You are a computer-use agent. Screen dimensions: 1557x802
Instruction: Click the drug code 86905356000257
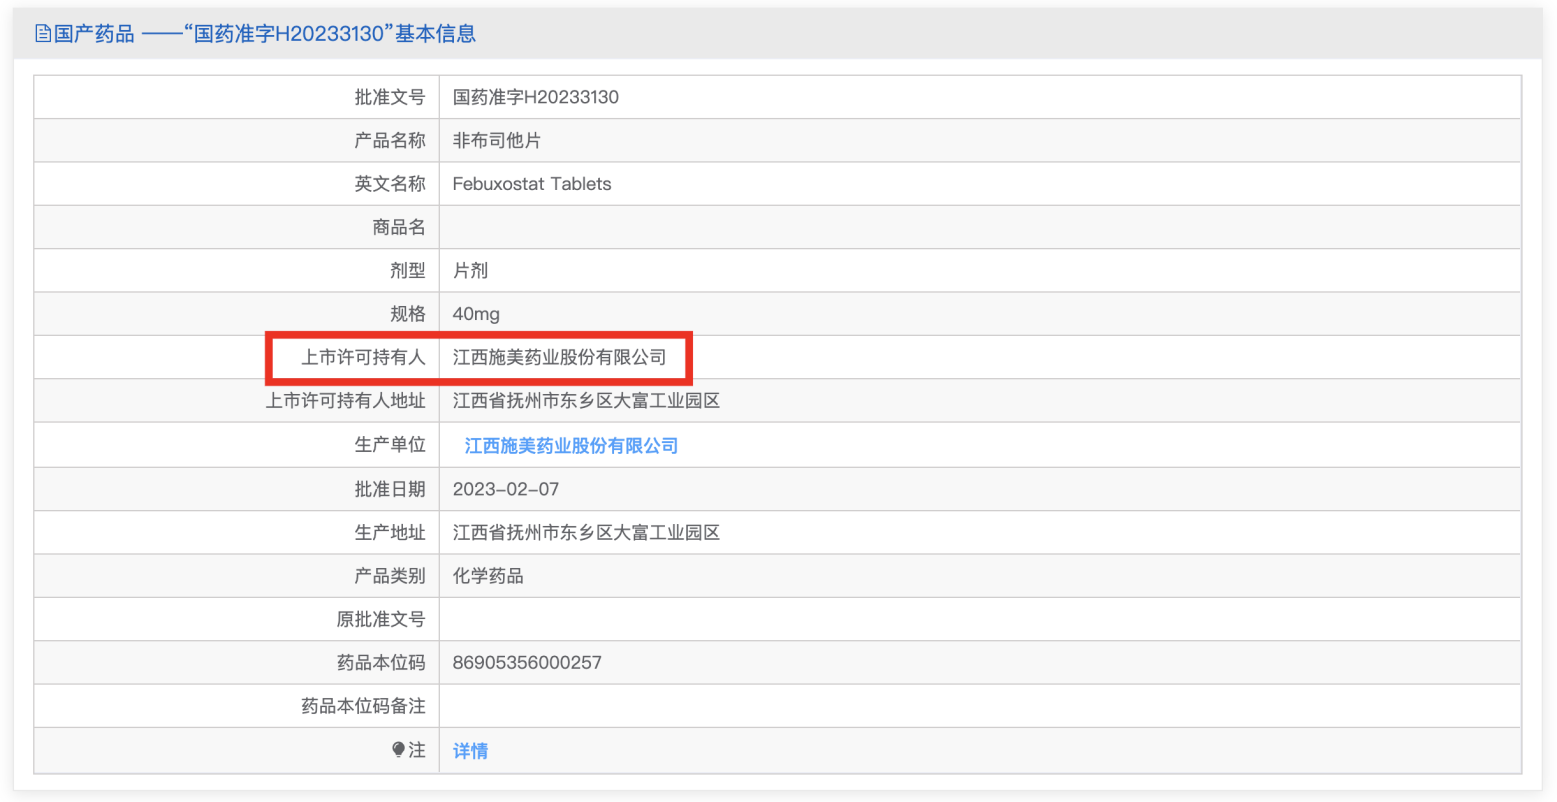[x=527, y=663]
